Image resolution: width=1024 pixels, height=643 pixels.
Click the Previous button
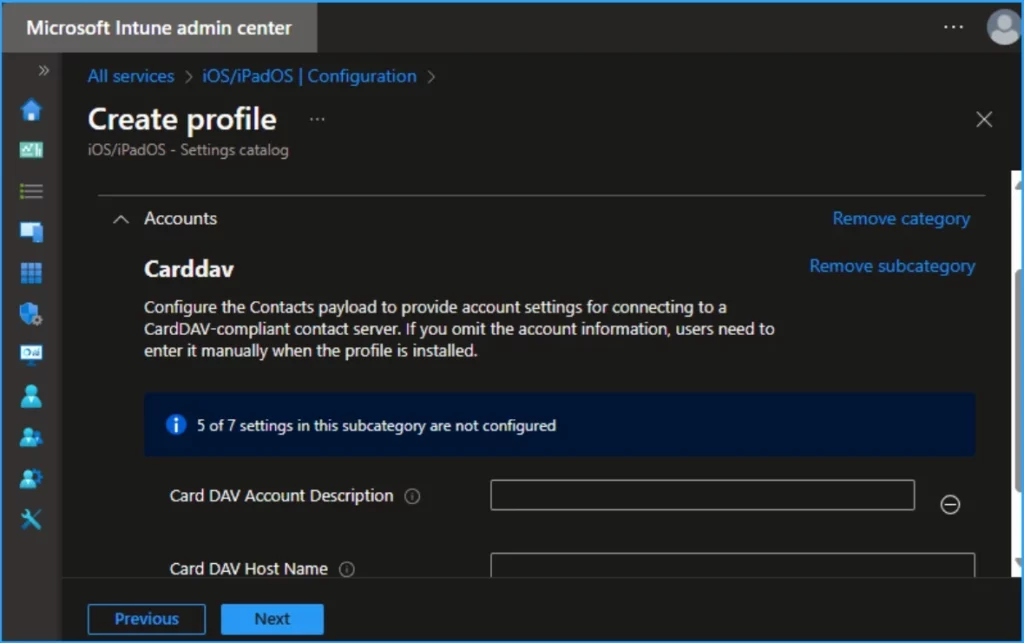(x=147, y=619)
